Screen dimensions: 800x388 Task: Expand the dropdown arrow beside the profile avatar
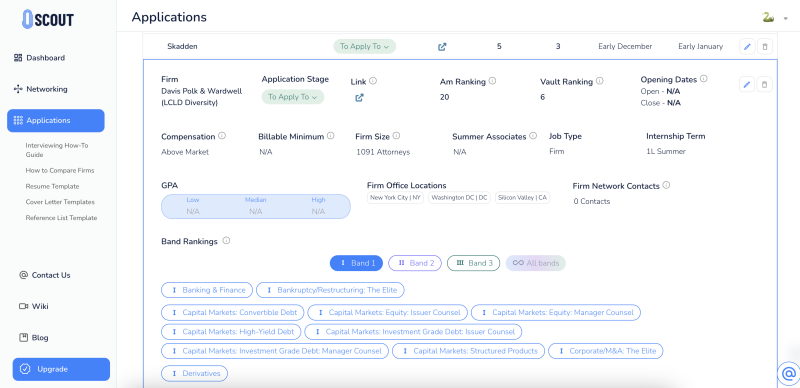[x=786, y=18]
